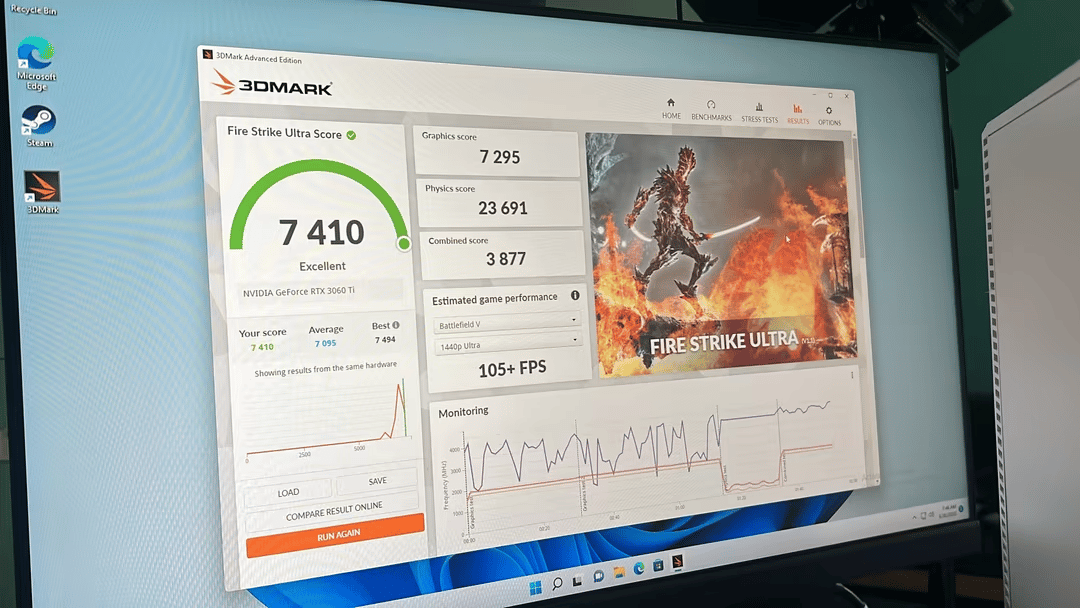The image size is (1080, 608).
Task: Click the green validation checkmark beside score title
Action: pos(351,135)
